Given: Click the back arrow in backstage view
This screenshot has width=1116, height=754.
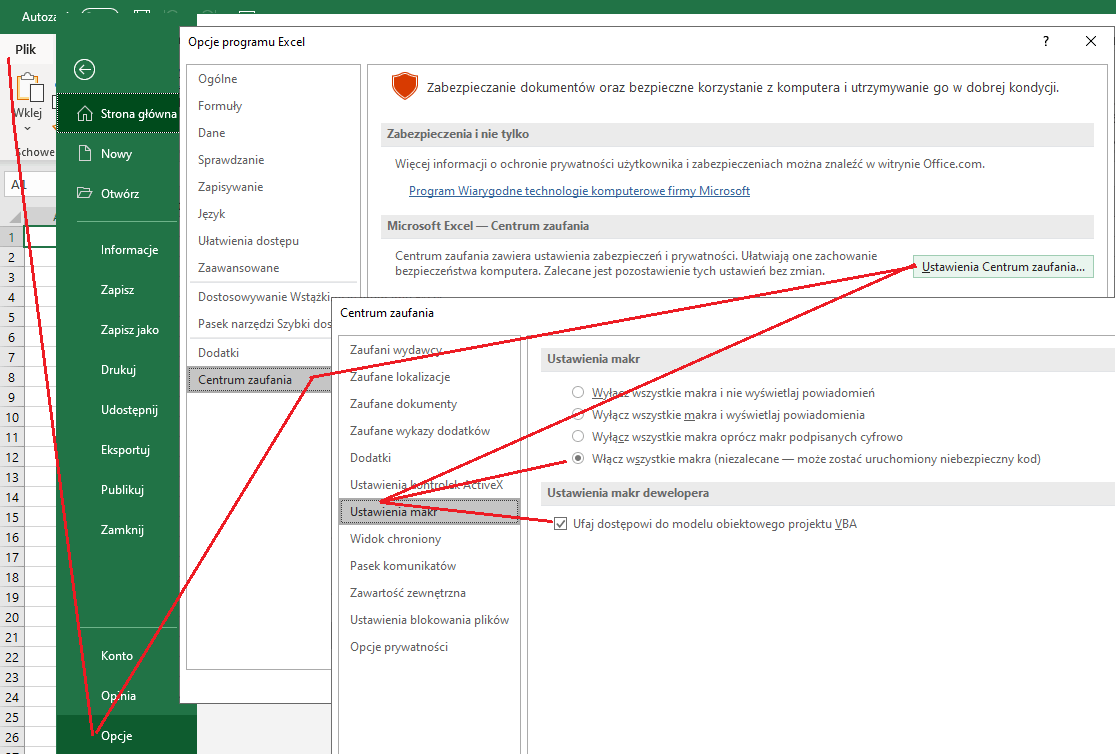Looking at the screenshot, I should (x=84, y=69).
